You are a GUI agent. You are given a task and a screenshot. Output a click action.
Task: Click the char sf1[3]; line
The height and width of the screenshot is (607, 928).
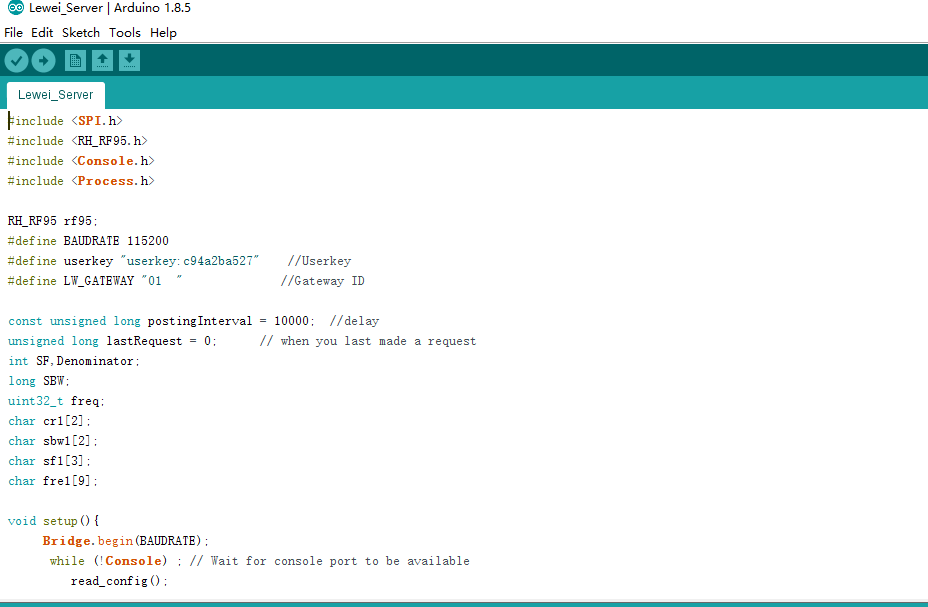pyautogui.click(x=50, y=461)
